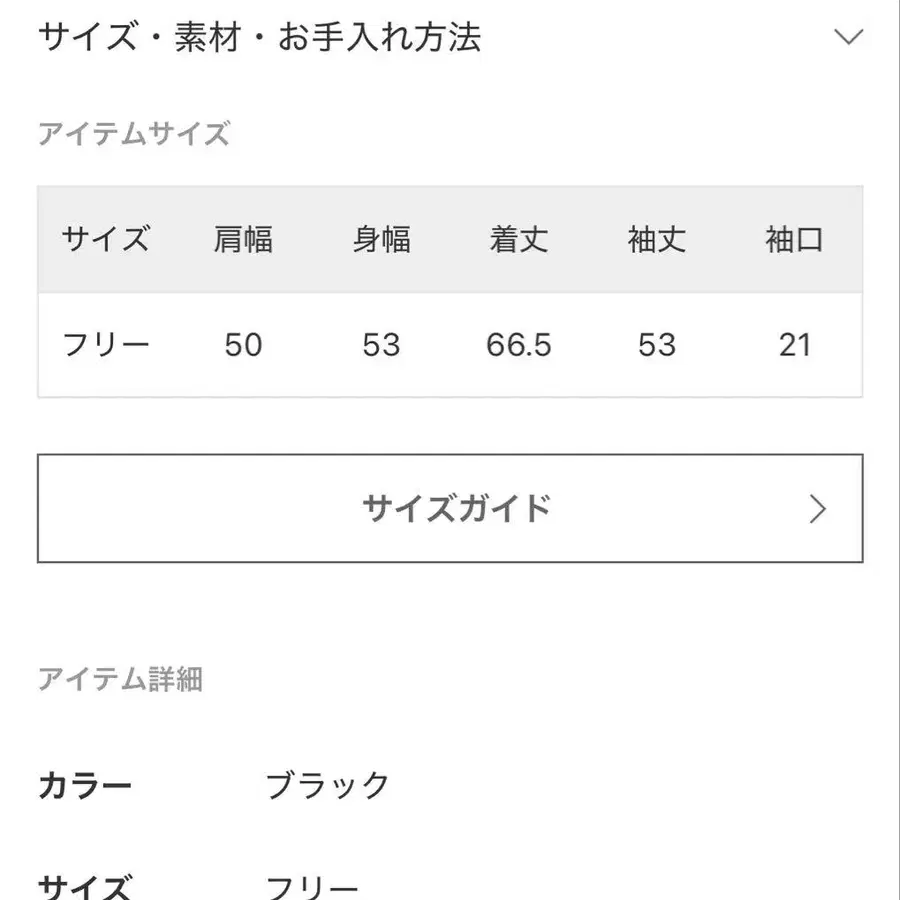
Task: Select the ブラック color value
Action: point(327,785)
